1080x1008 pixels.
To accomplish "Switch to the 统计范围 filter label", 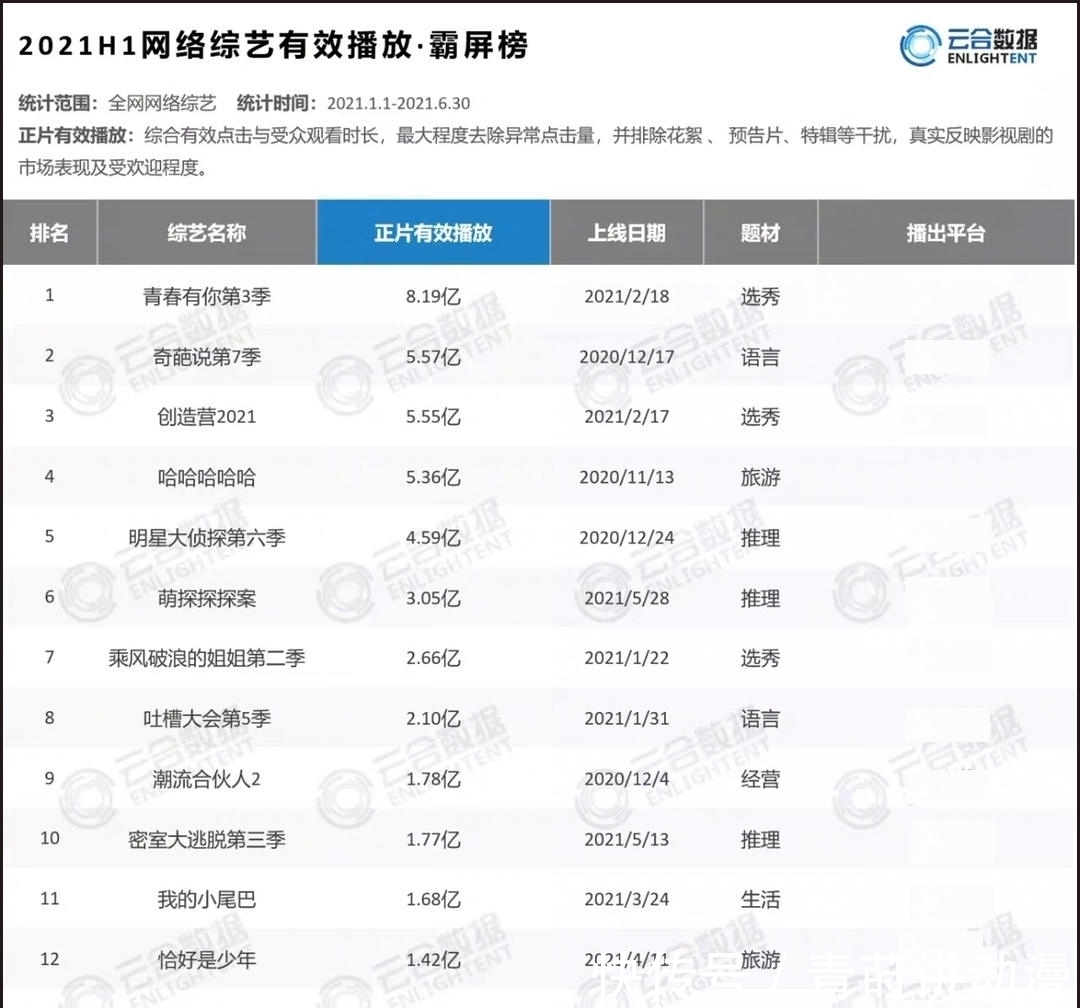I will (52, 102).
